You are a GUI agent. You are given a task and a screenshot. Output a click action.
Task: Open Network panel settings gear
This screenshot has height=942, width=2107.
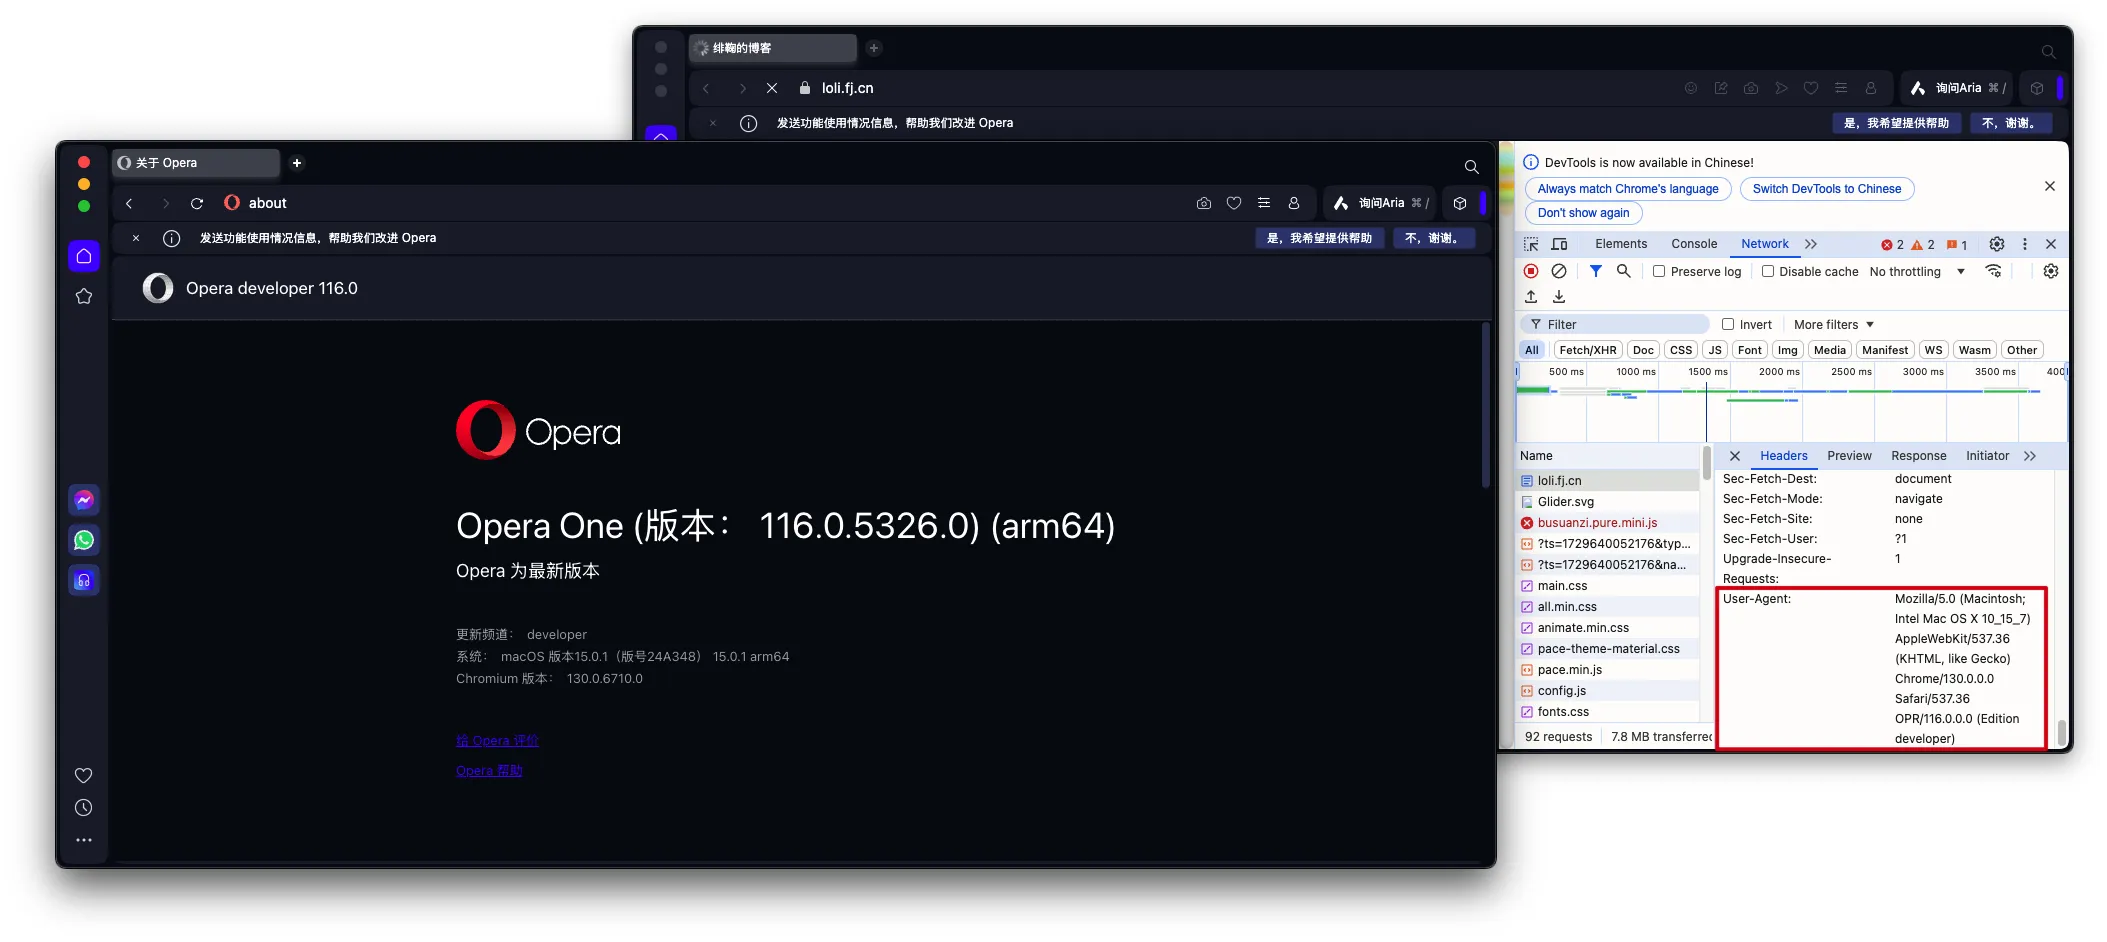click(2051, 271)
